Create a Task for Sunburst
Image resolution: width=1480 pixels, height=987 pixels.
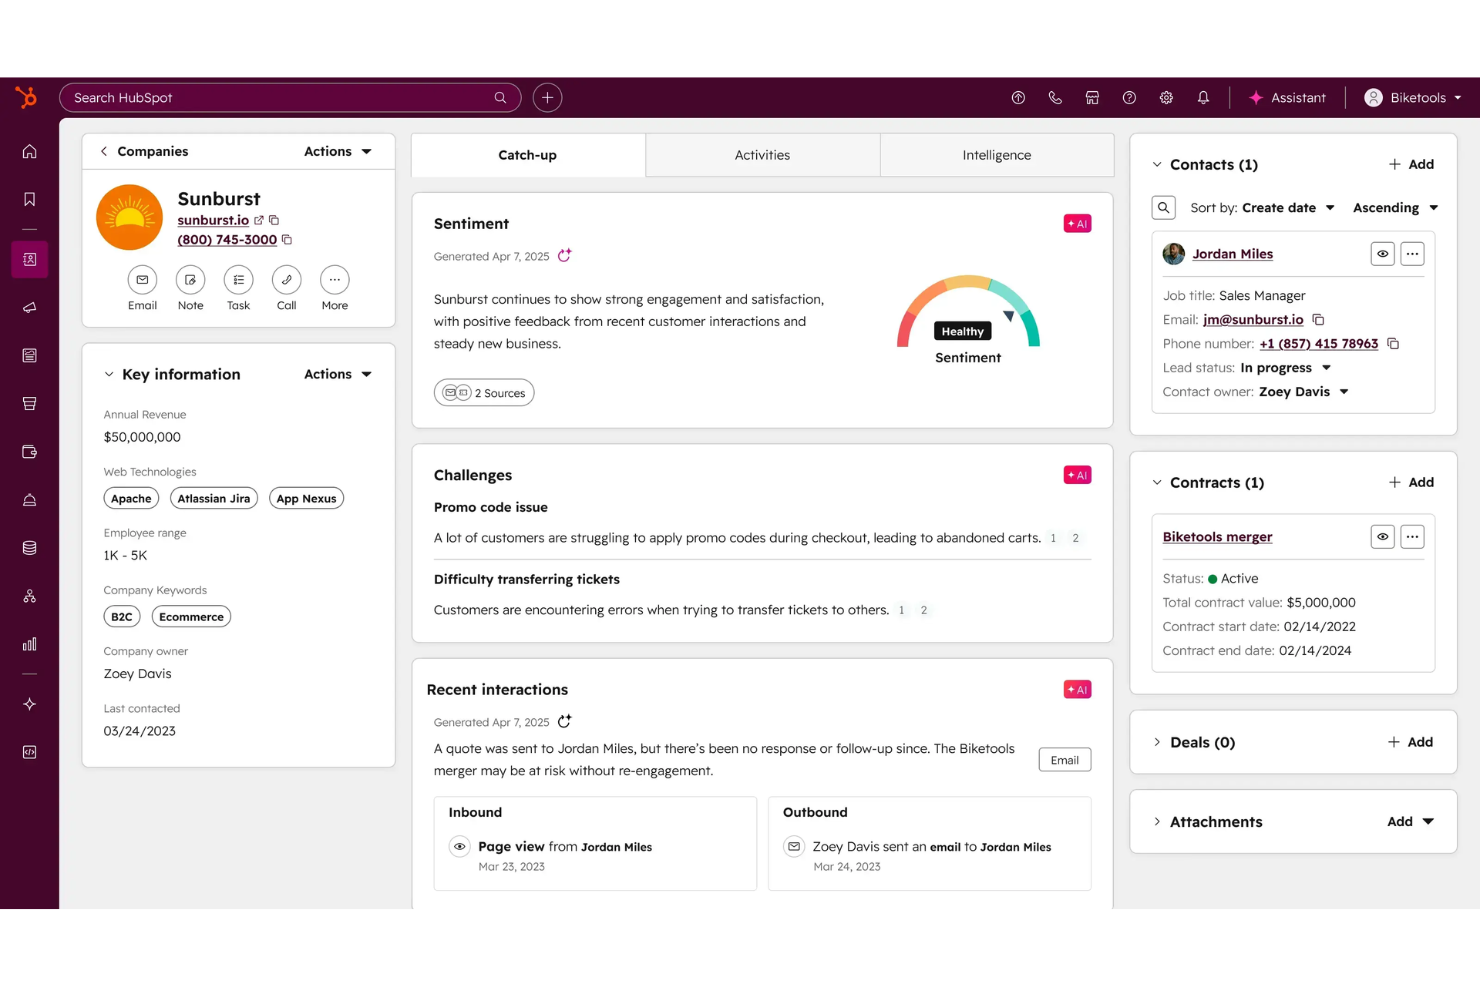(x=238, y=281)
